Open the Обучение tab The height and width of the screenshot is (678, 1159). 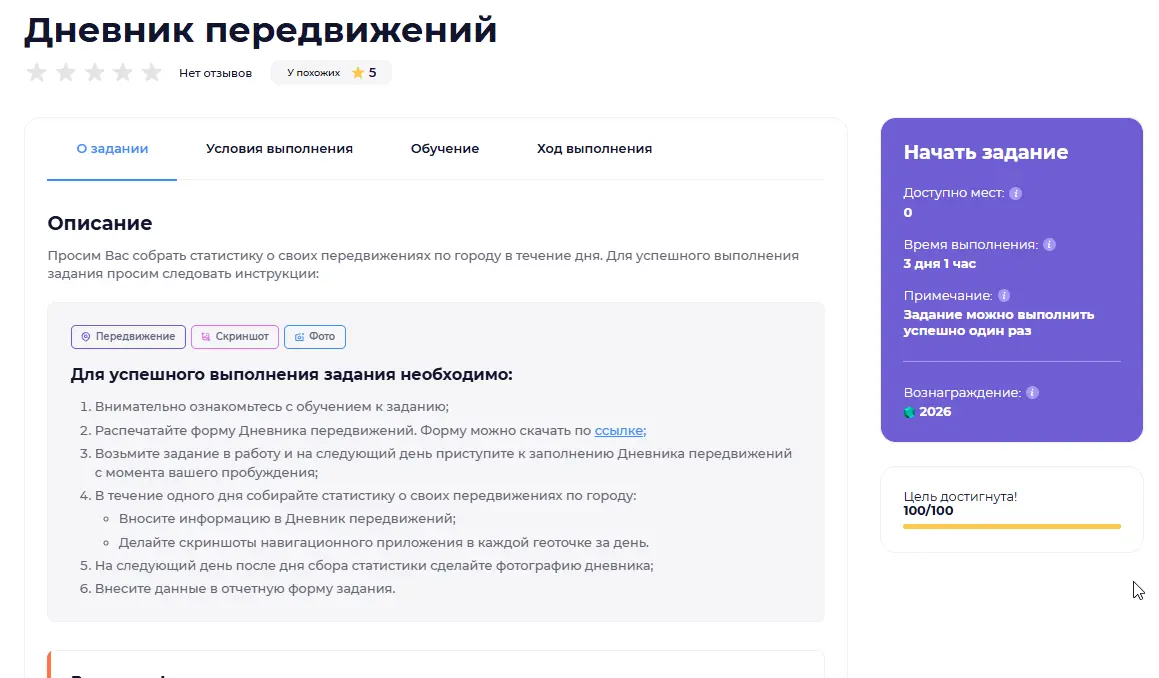tap(445, 149)
